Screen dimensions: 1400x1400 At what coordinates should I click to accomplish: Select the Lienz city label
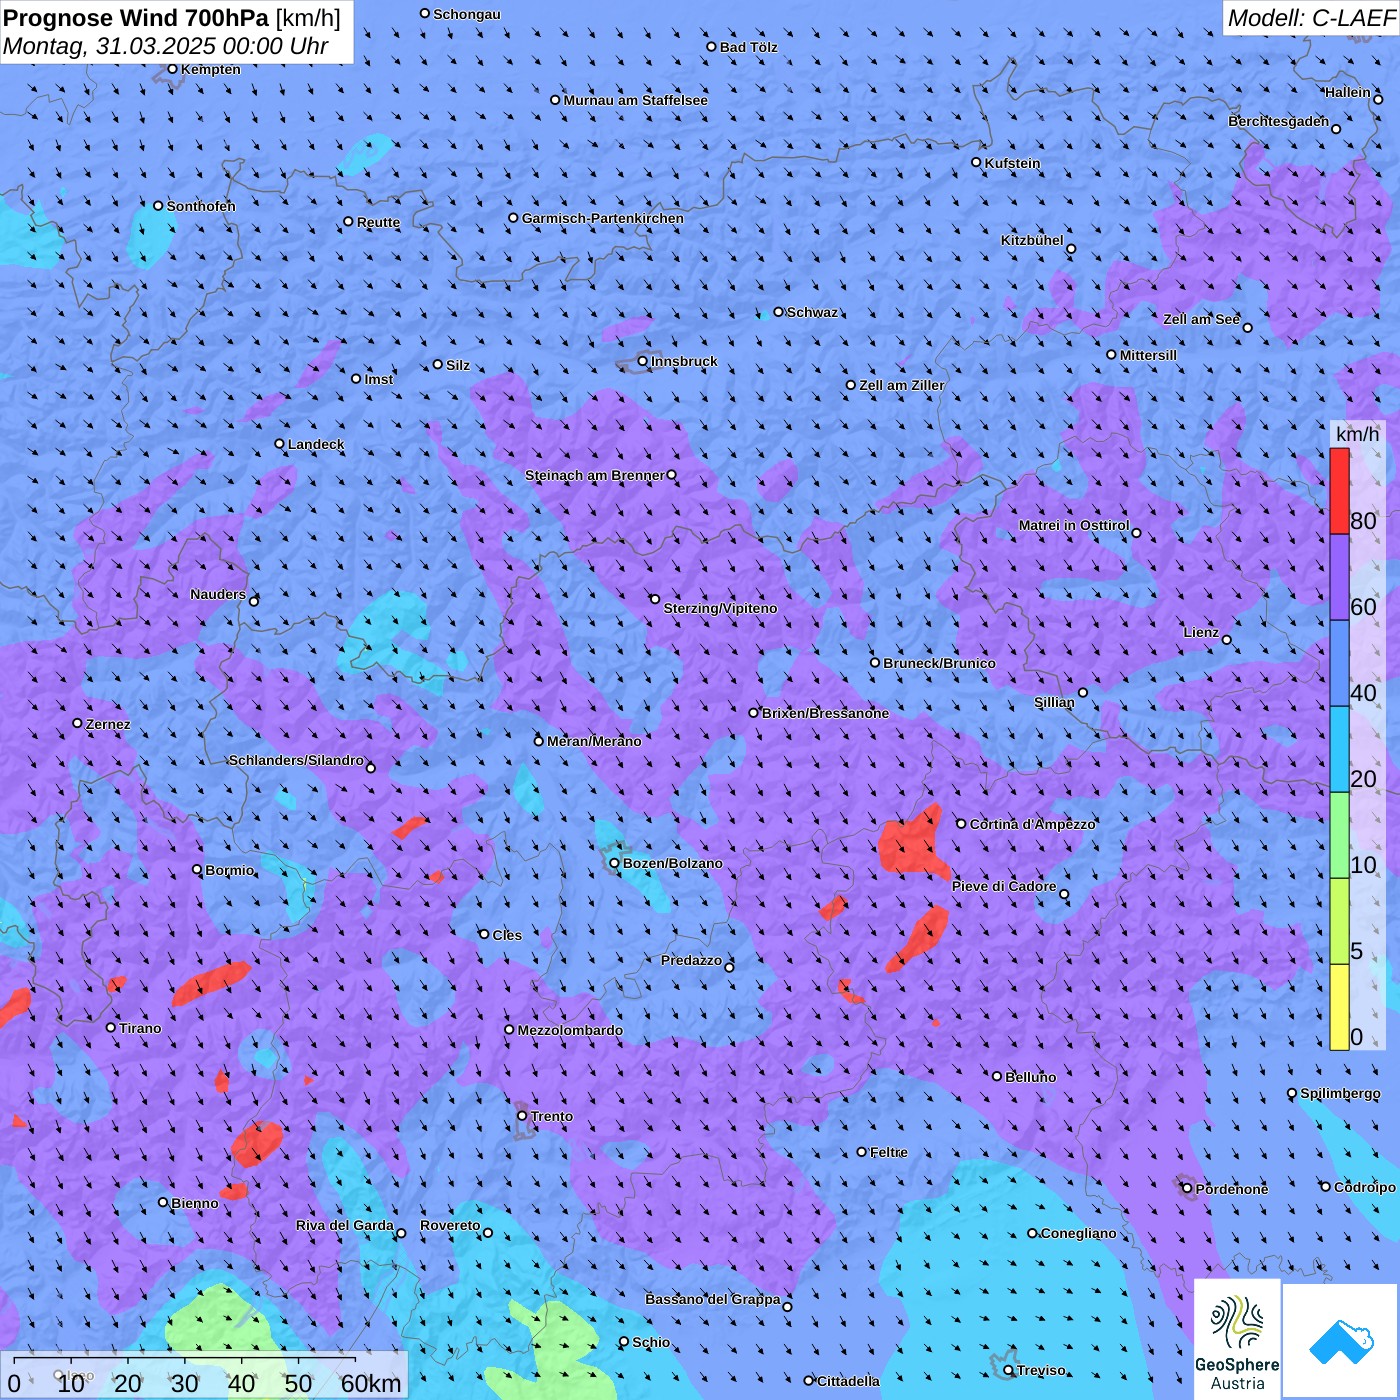1201,632
